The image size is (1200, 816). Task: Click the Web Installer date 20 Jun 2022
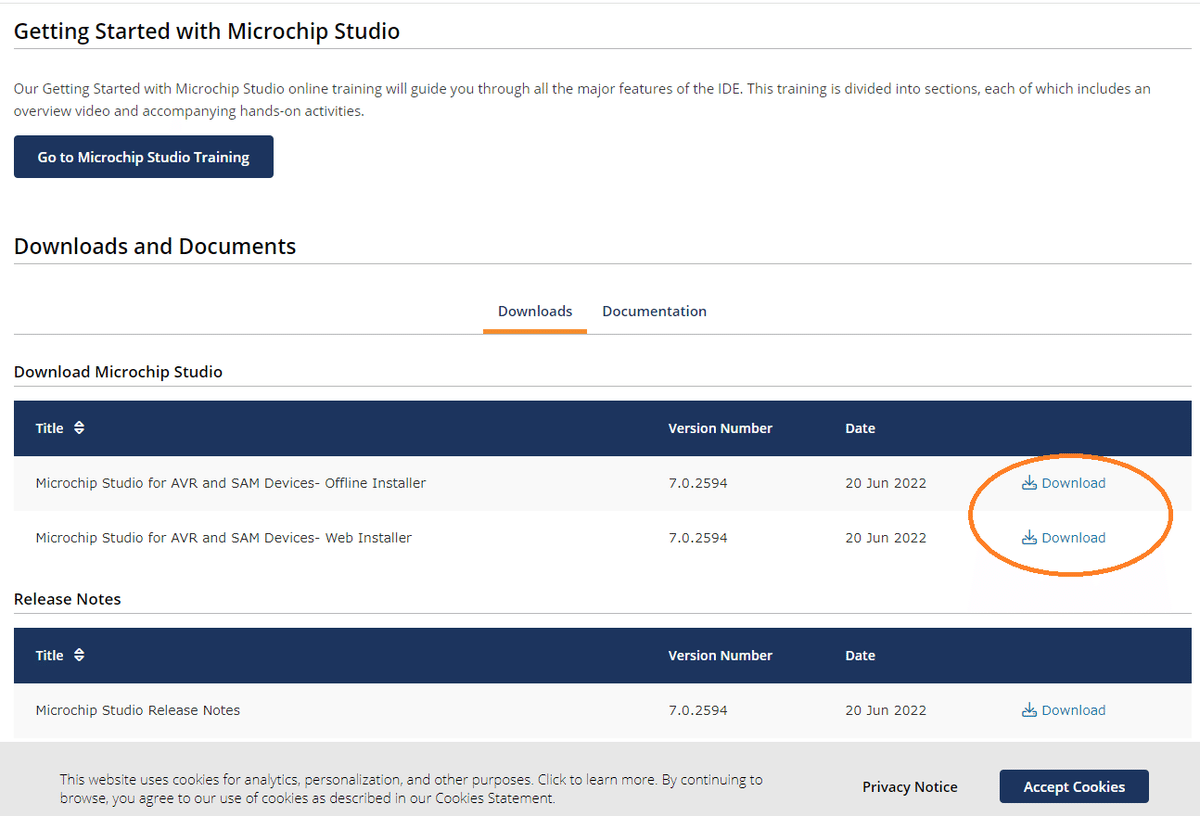pos(886,538)
